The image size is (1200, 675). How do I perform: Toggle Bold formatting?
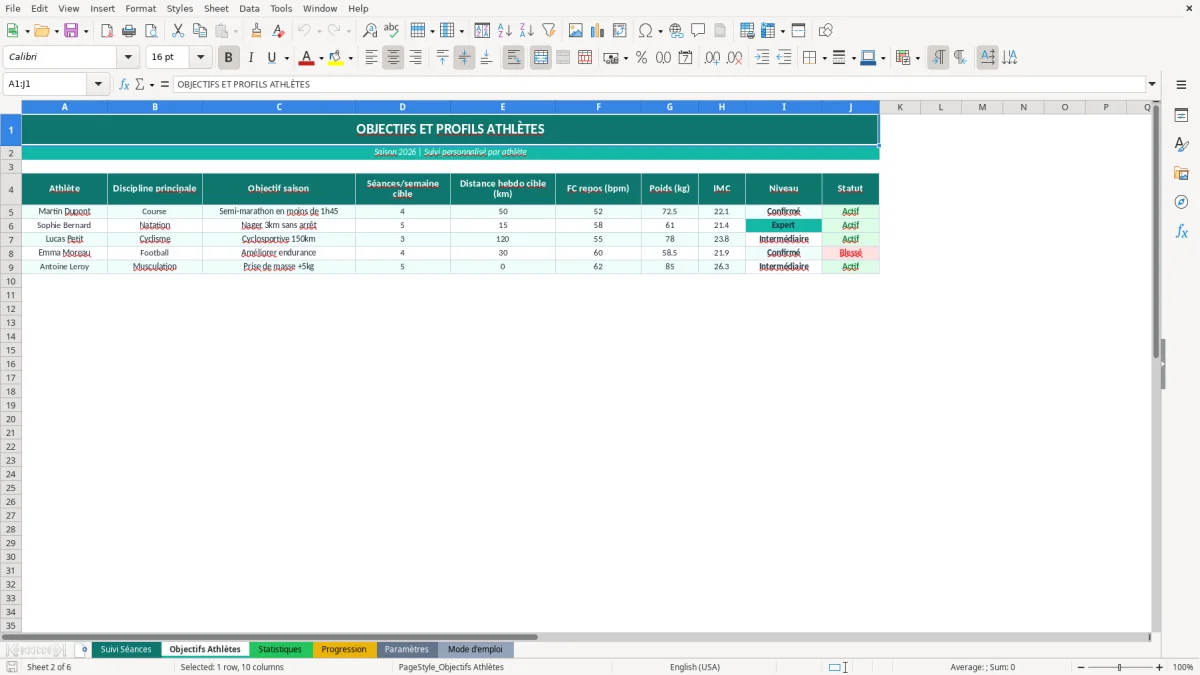pos(229,58)
